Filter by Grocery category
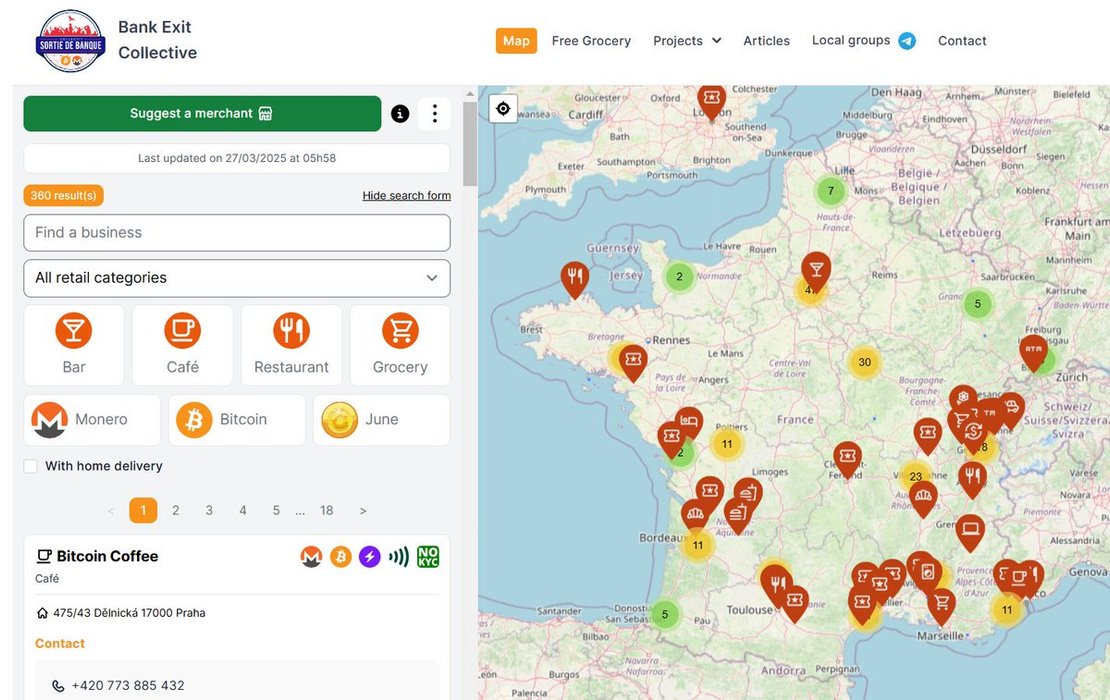Image resolution: width=1110 pixels, height=700 pixels. click(x=400, y=345)
